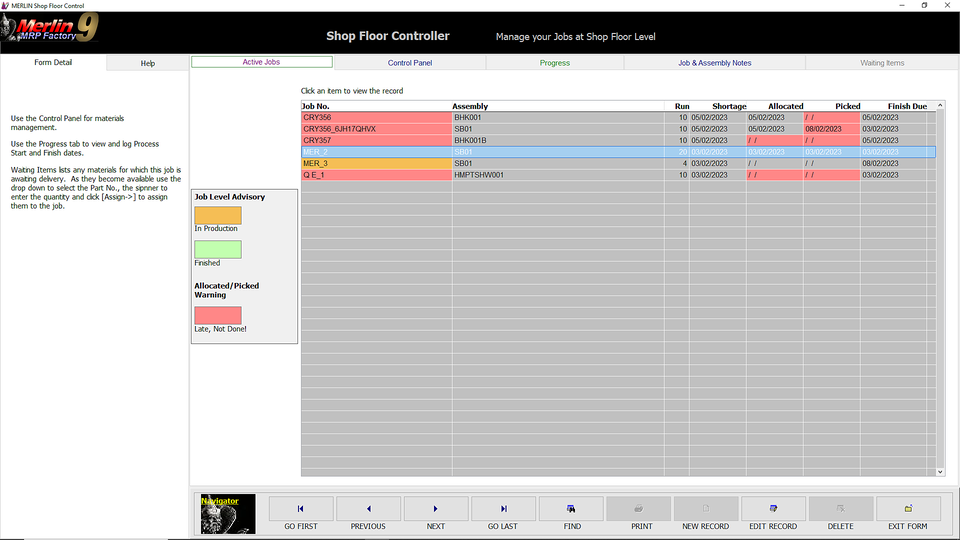Click the Go First navigation icon
960x540 pixels.
(301, 509)
